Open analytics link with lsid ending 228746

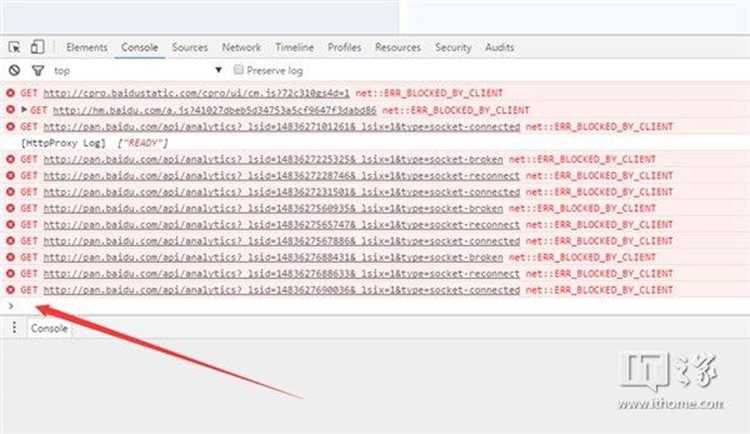(x=281, y=176)
